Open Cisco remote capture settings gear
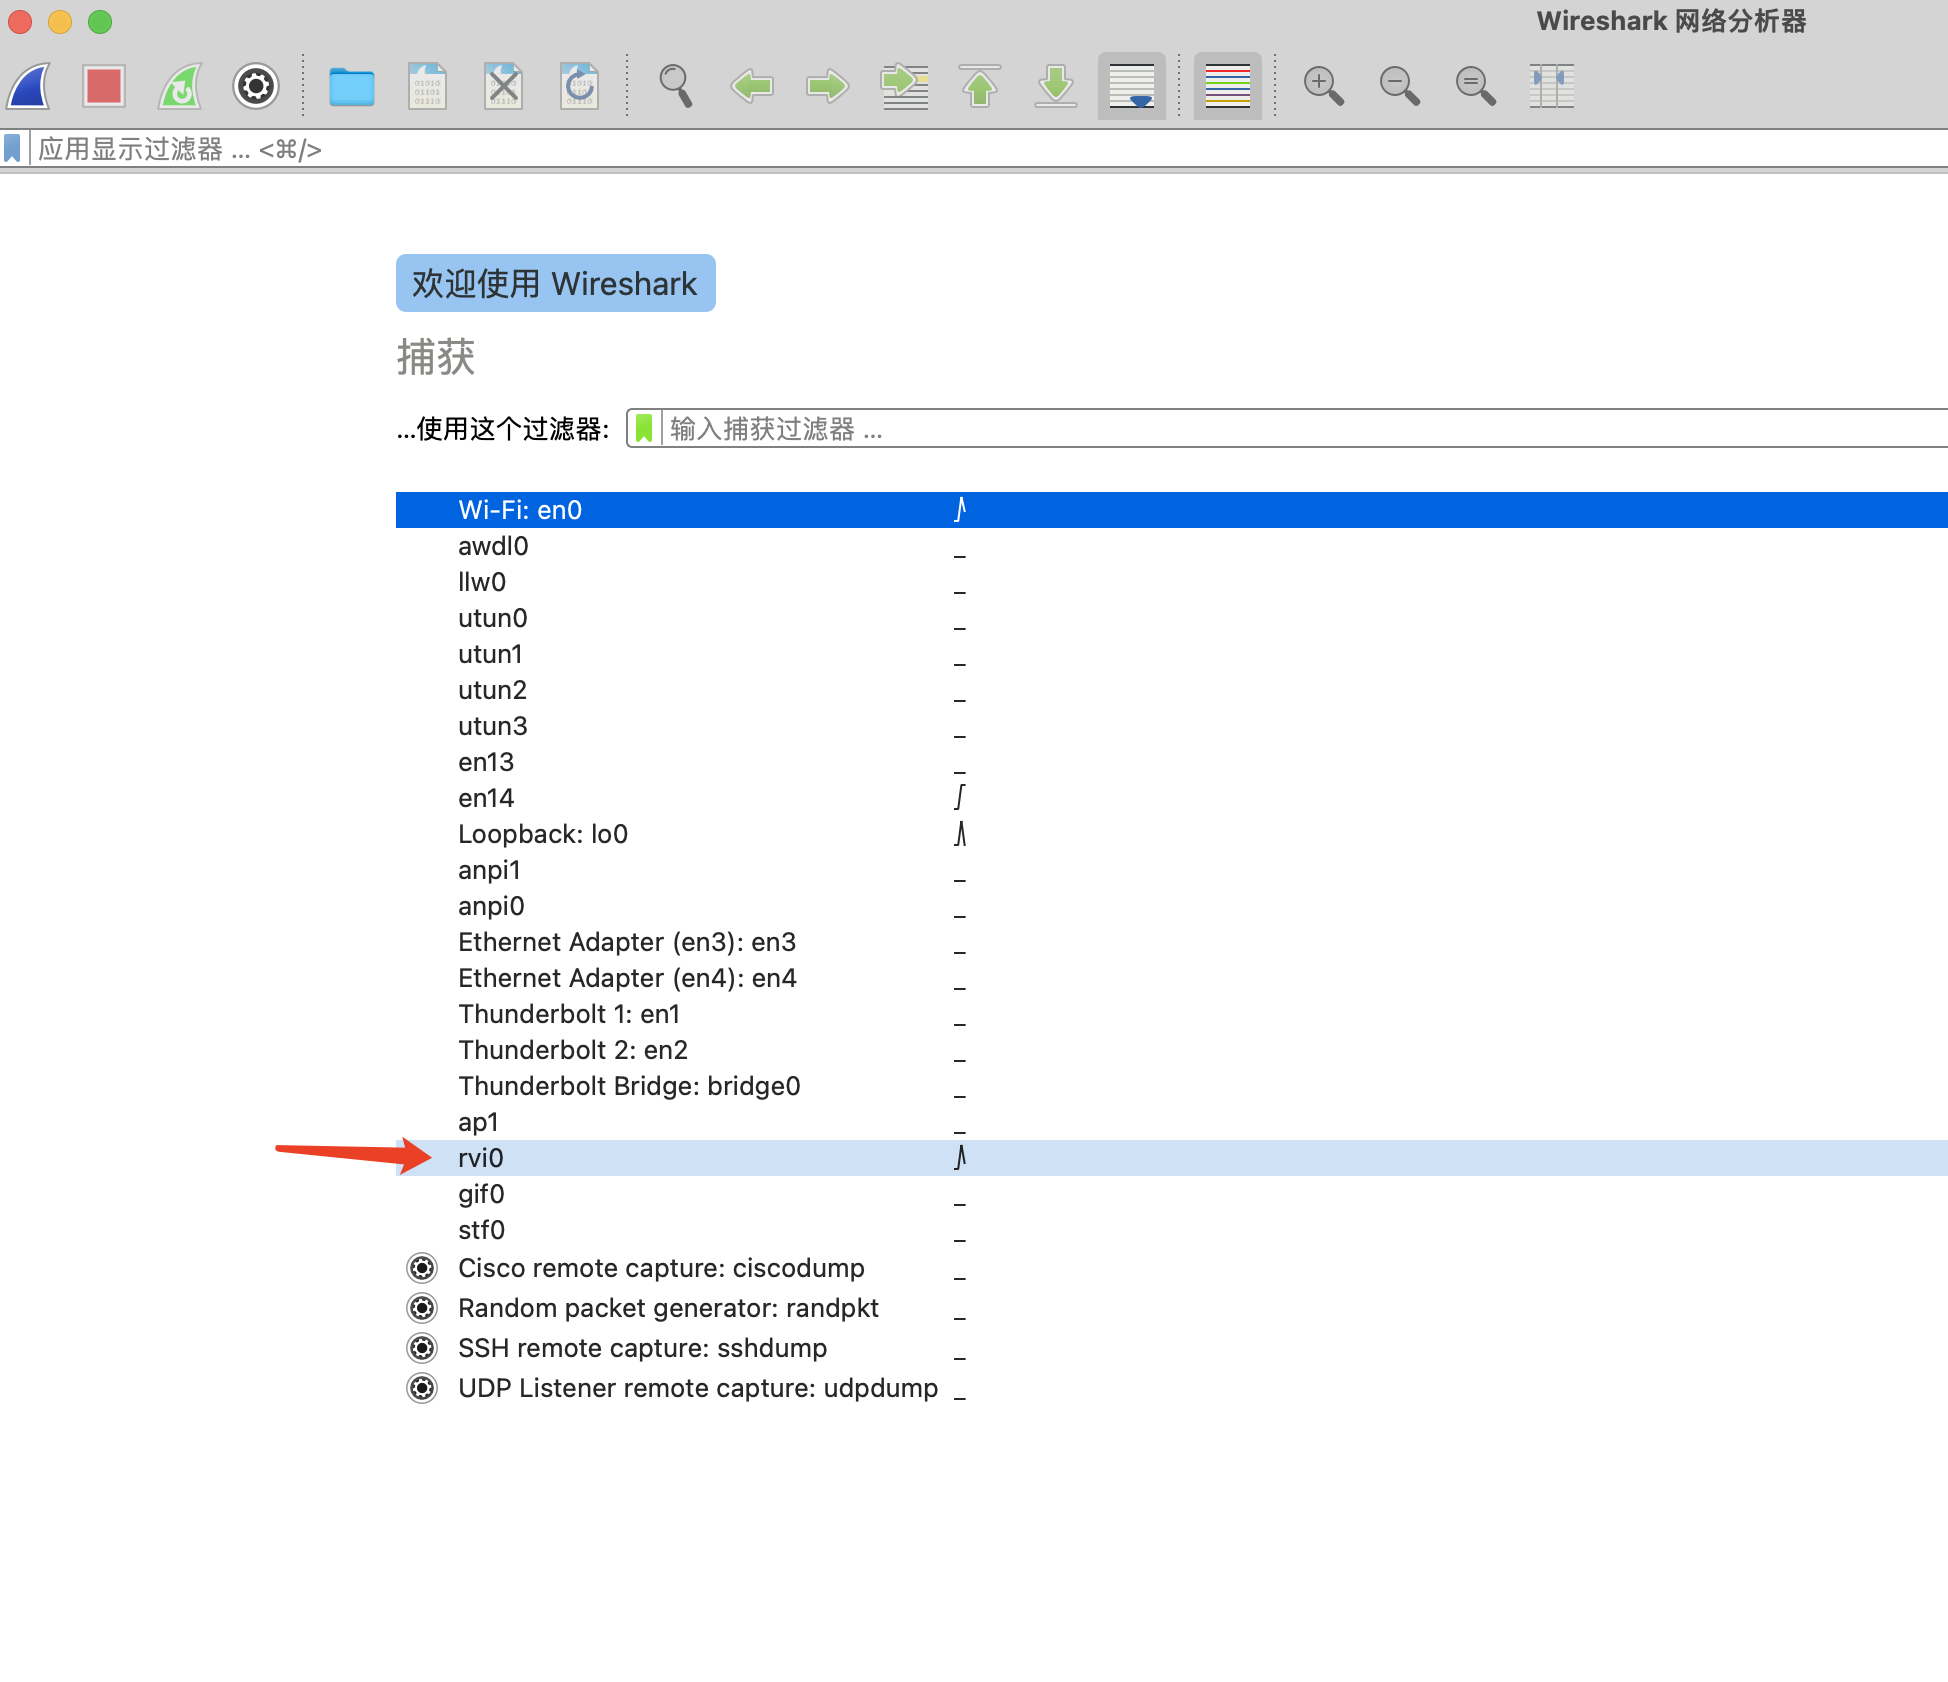Image resolution: width=1948 pixels, height=1682 pixels. tap(422, 1268)
